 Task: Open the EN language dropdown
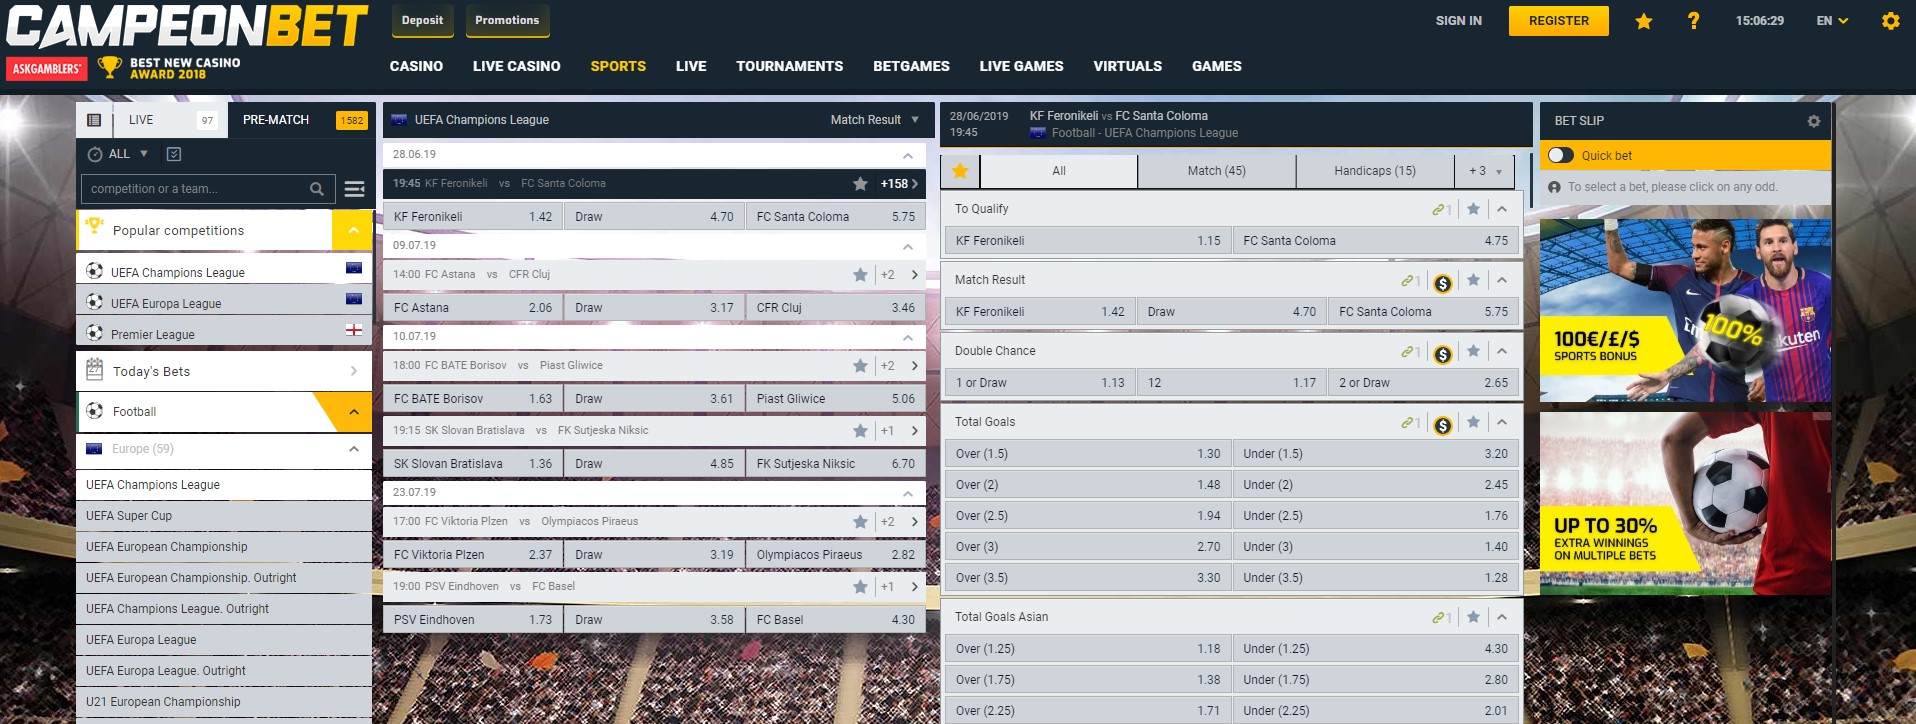point(1832,21)
